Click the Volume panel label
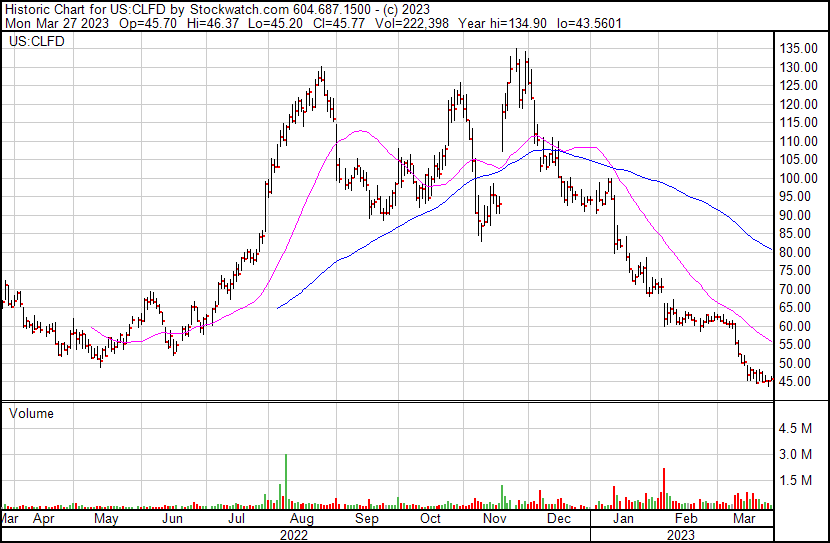 point(31,413)
